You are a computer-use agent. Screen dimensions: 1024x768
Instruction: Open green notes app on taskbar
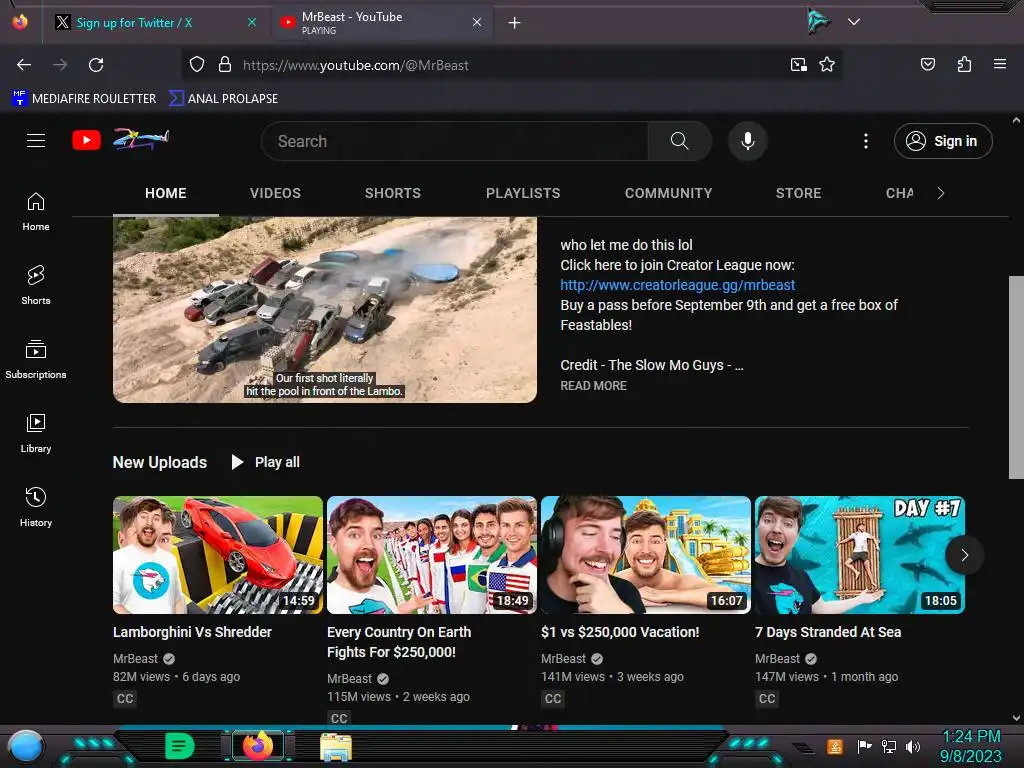[x=180, y=746]
